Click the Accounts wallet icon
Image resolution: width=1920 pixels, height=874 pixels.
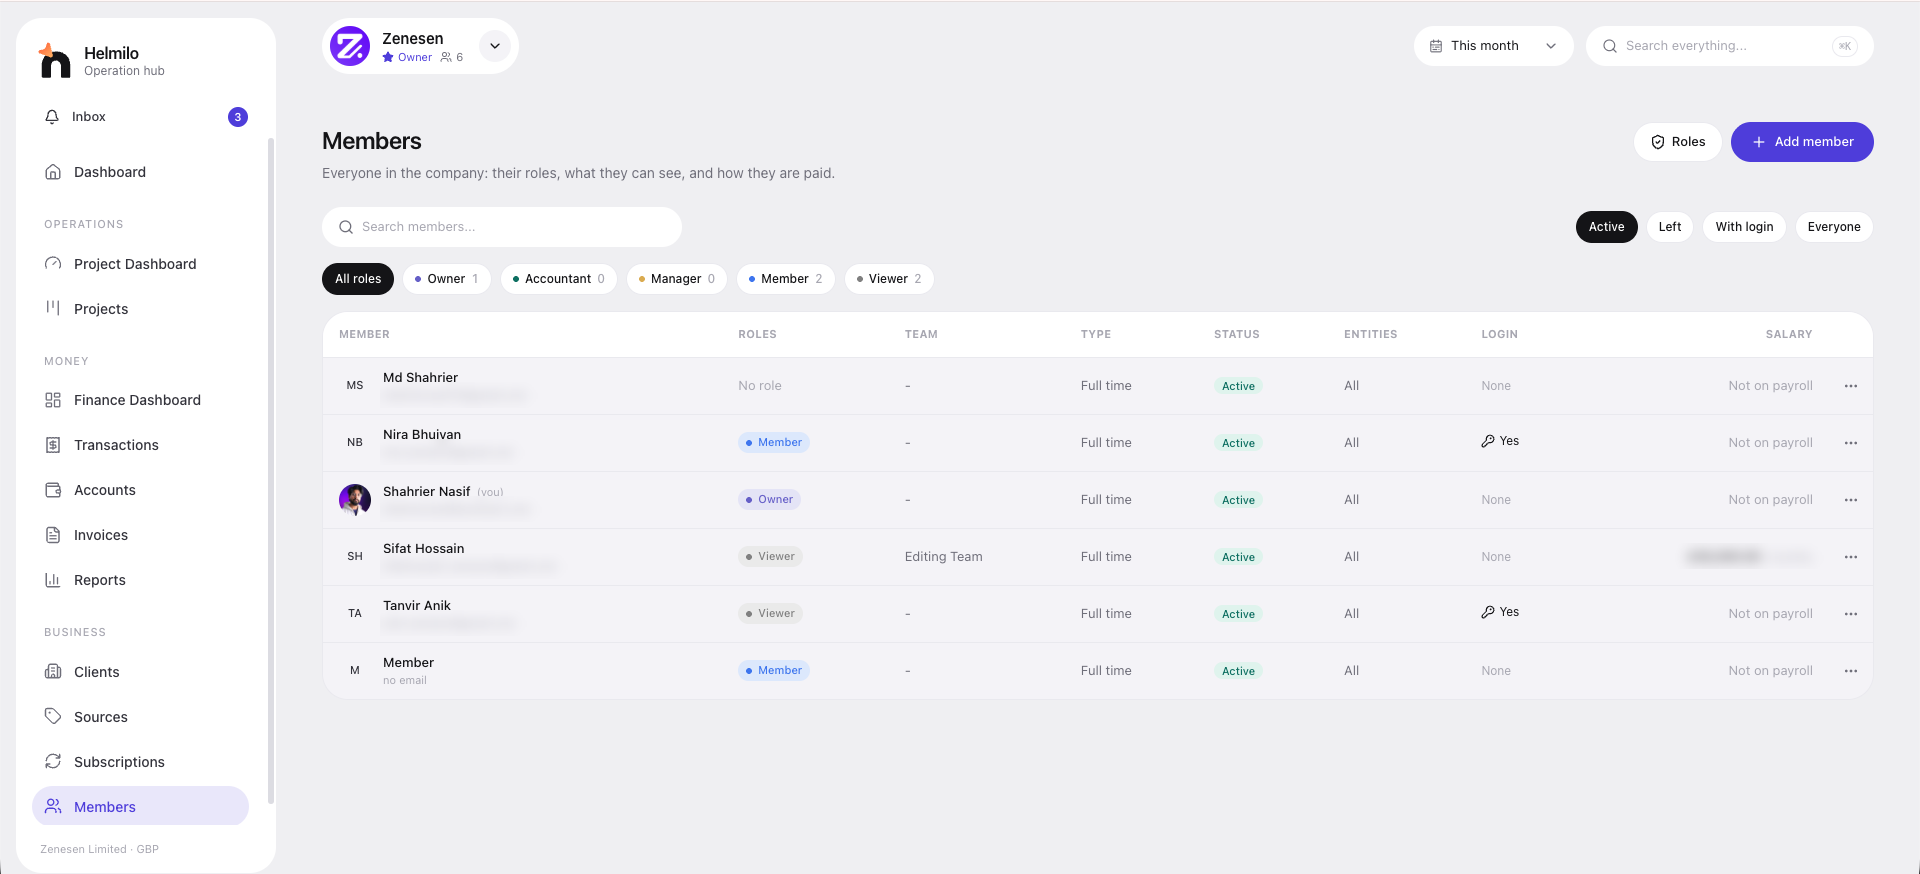pyautogui.click(x=53, y=490)
